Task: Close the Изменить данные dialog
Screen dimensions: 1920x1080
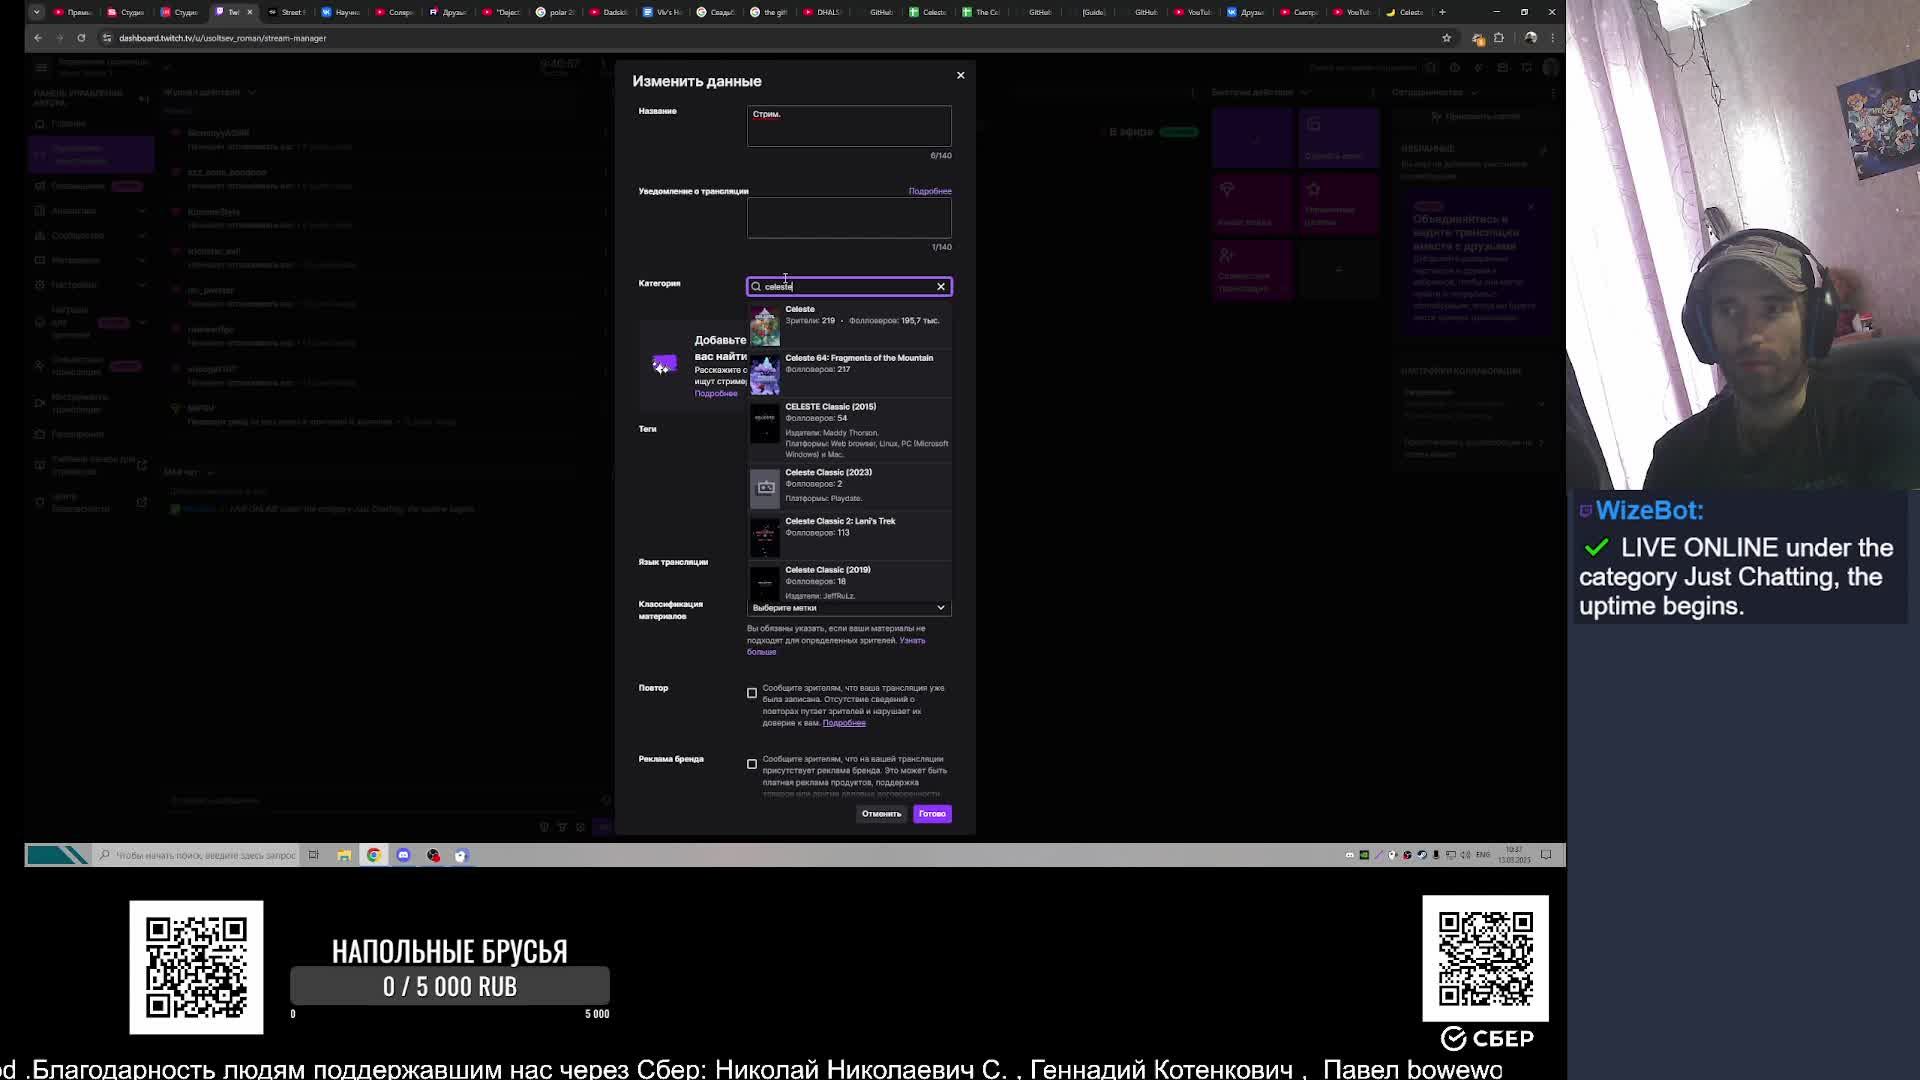Action: (960, 75)
